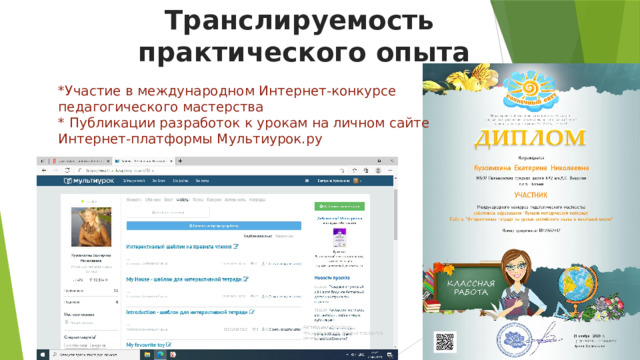Click the Windows taskbar search box
Viewport: 640px width, 360px height.
[95, 355]
